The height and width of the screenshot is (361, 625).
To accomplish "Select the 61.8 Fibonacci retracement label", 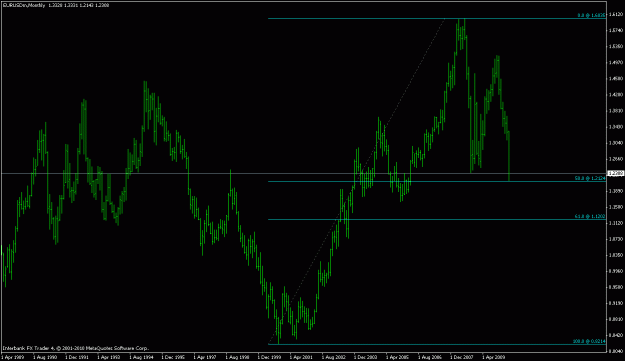I will pyautogui.click(x=590, y=216).
